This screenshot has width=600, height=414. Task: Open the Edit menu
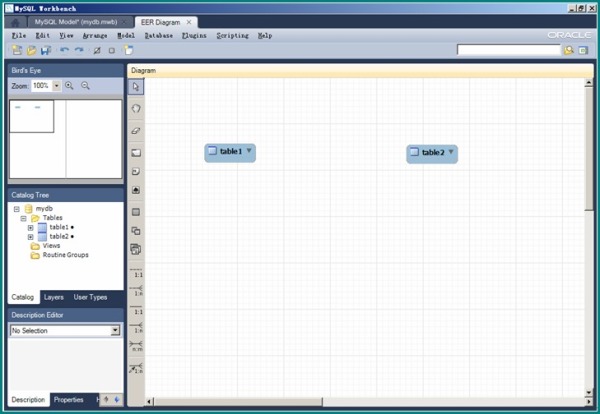42,36
